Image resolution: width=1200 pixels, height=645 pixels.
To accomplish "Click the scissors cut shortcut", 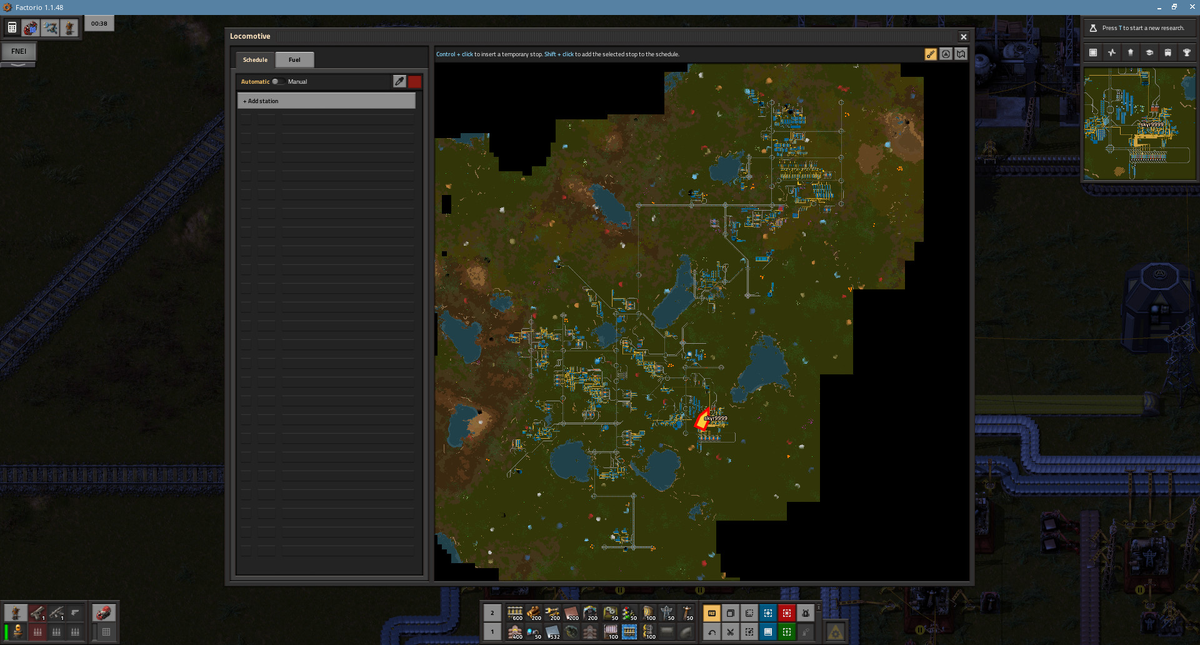I will (x=730, y=632).
